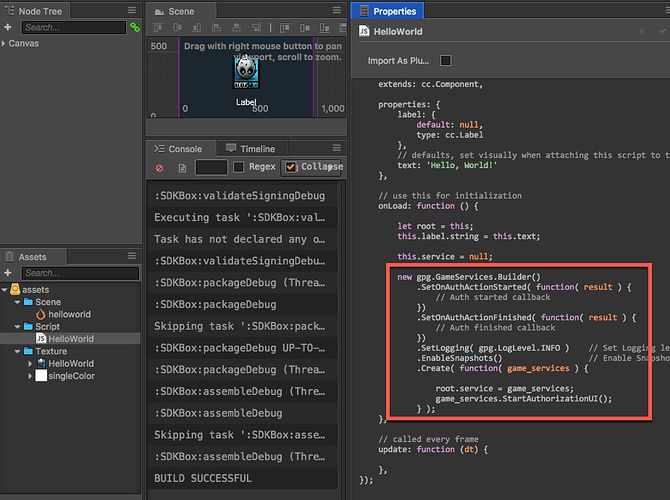Open the Node Tree panel menu icon
The image size is (670, 500).
coord(132,9)
